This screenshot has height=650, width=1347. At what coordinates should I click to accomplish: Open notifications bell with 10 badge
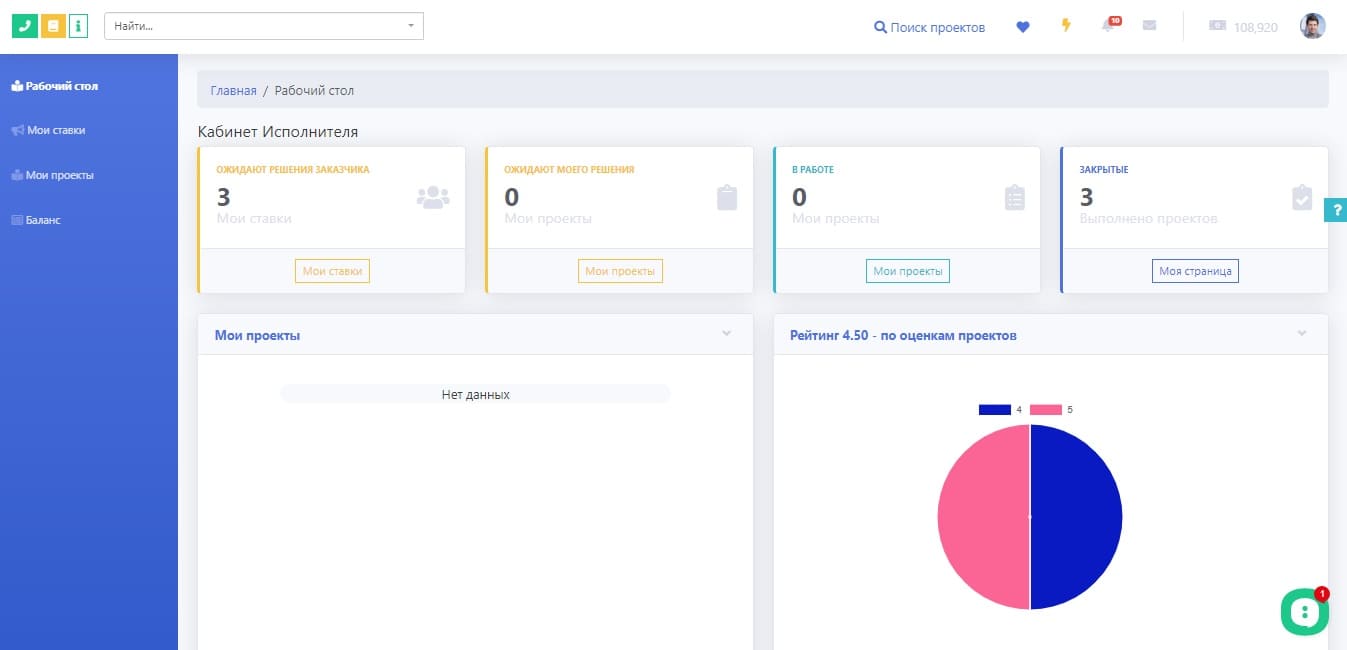(1109, 26)
